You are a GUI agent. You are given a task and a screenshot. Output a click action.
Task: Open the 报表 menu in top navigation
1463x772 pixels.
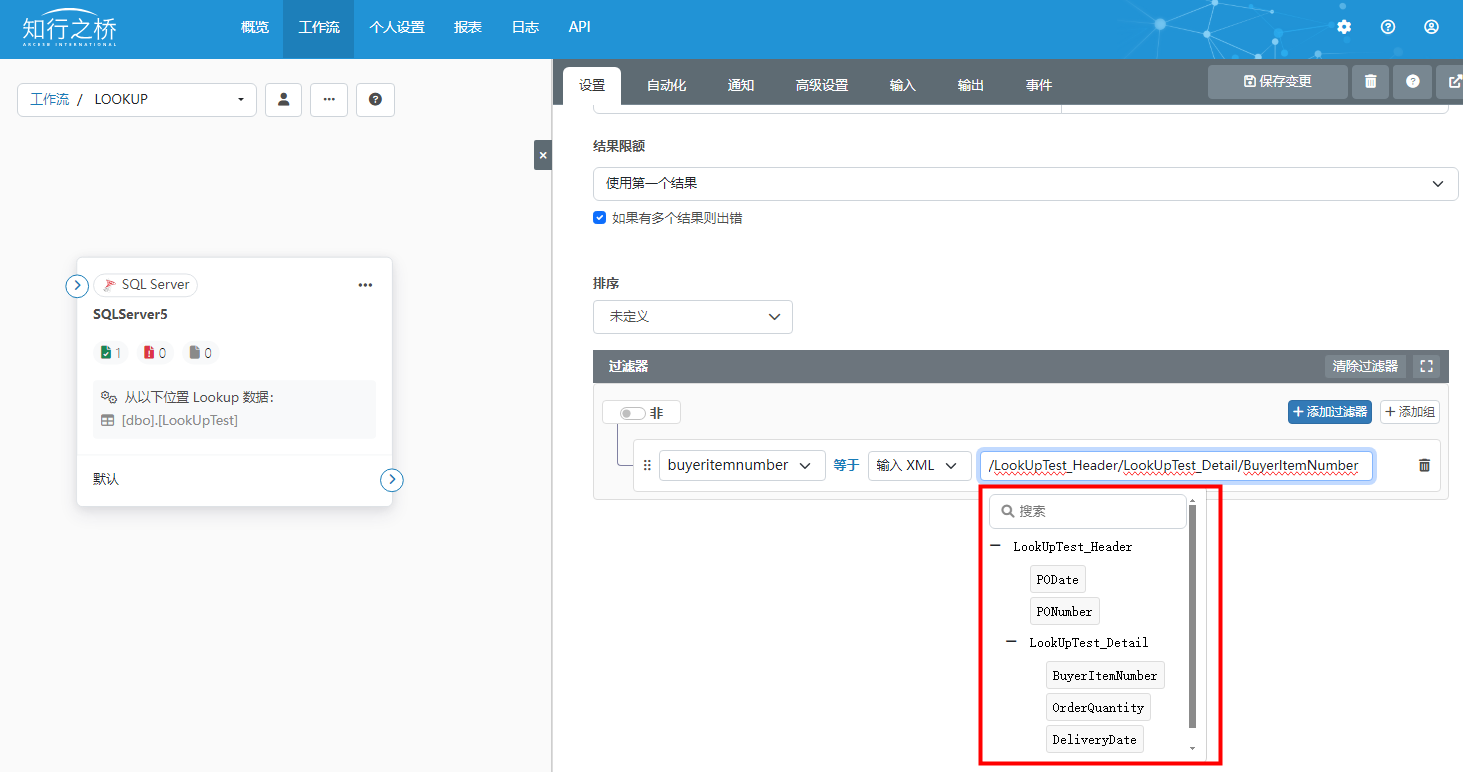(467, 28)
